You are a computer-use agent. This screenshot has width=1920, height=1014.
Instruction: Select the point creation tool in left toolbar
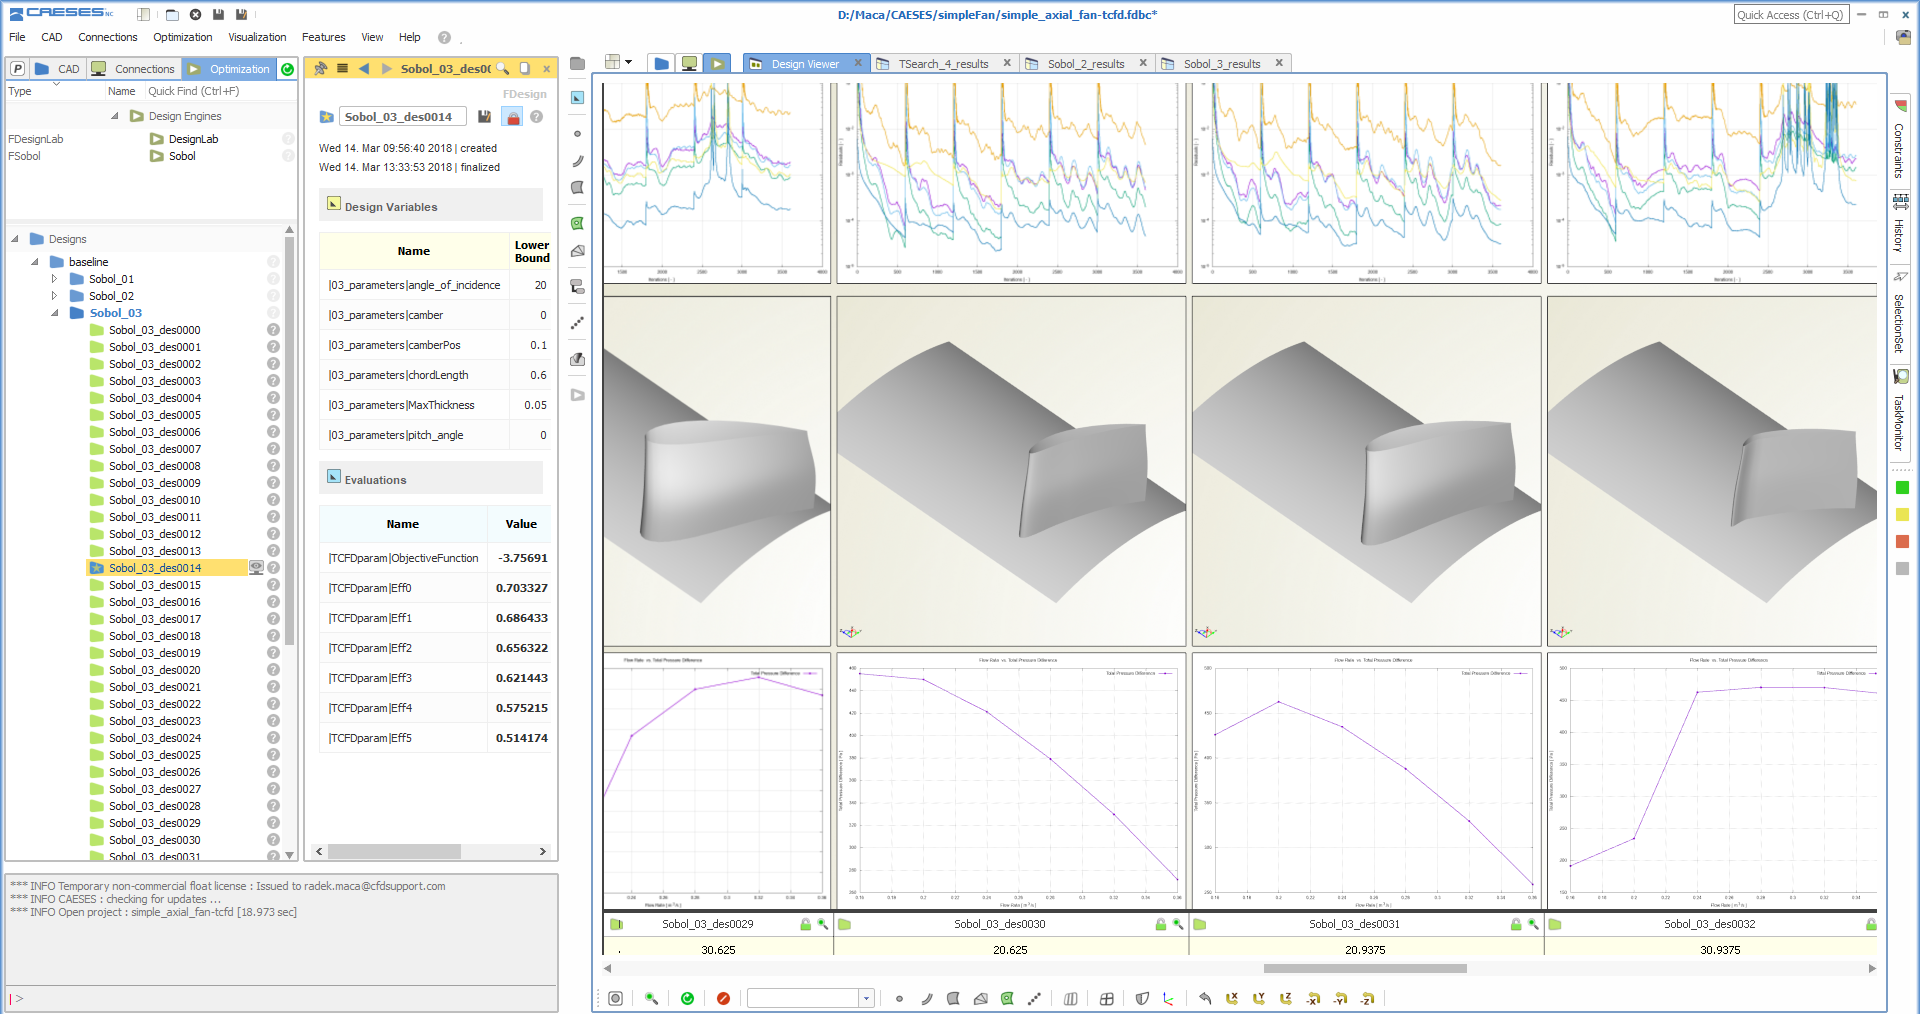tap(577, 133)
